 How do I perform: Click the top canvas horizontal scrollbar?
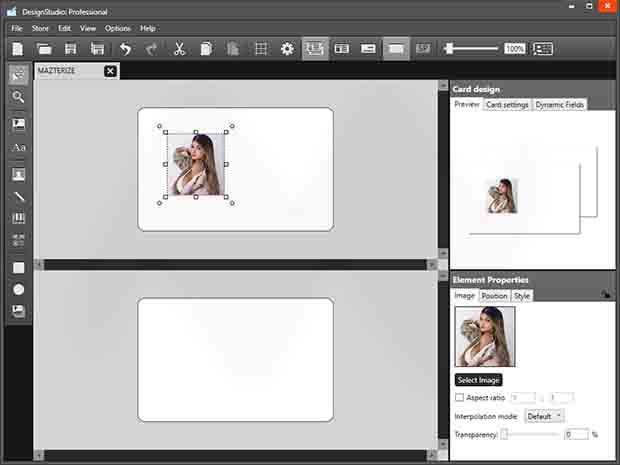(235, 264)
